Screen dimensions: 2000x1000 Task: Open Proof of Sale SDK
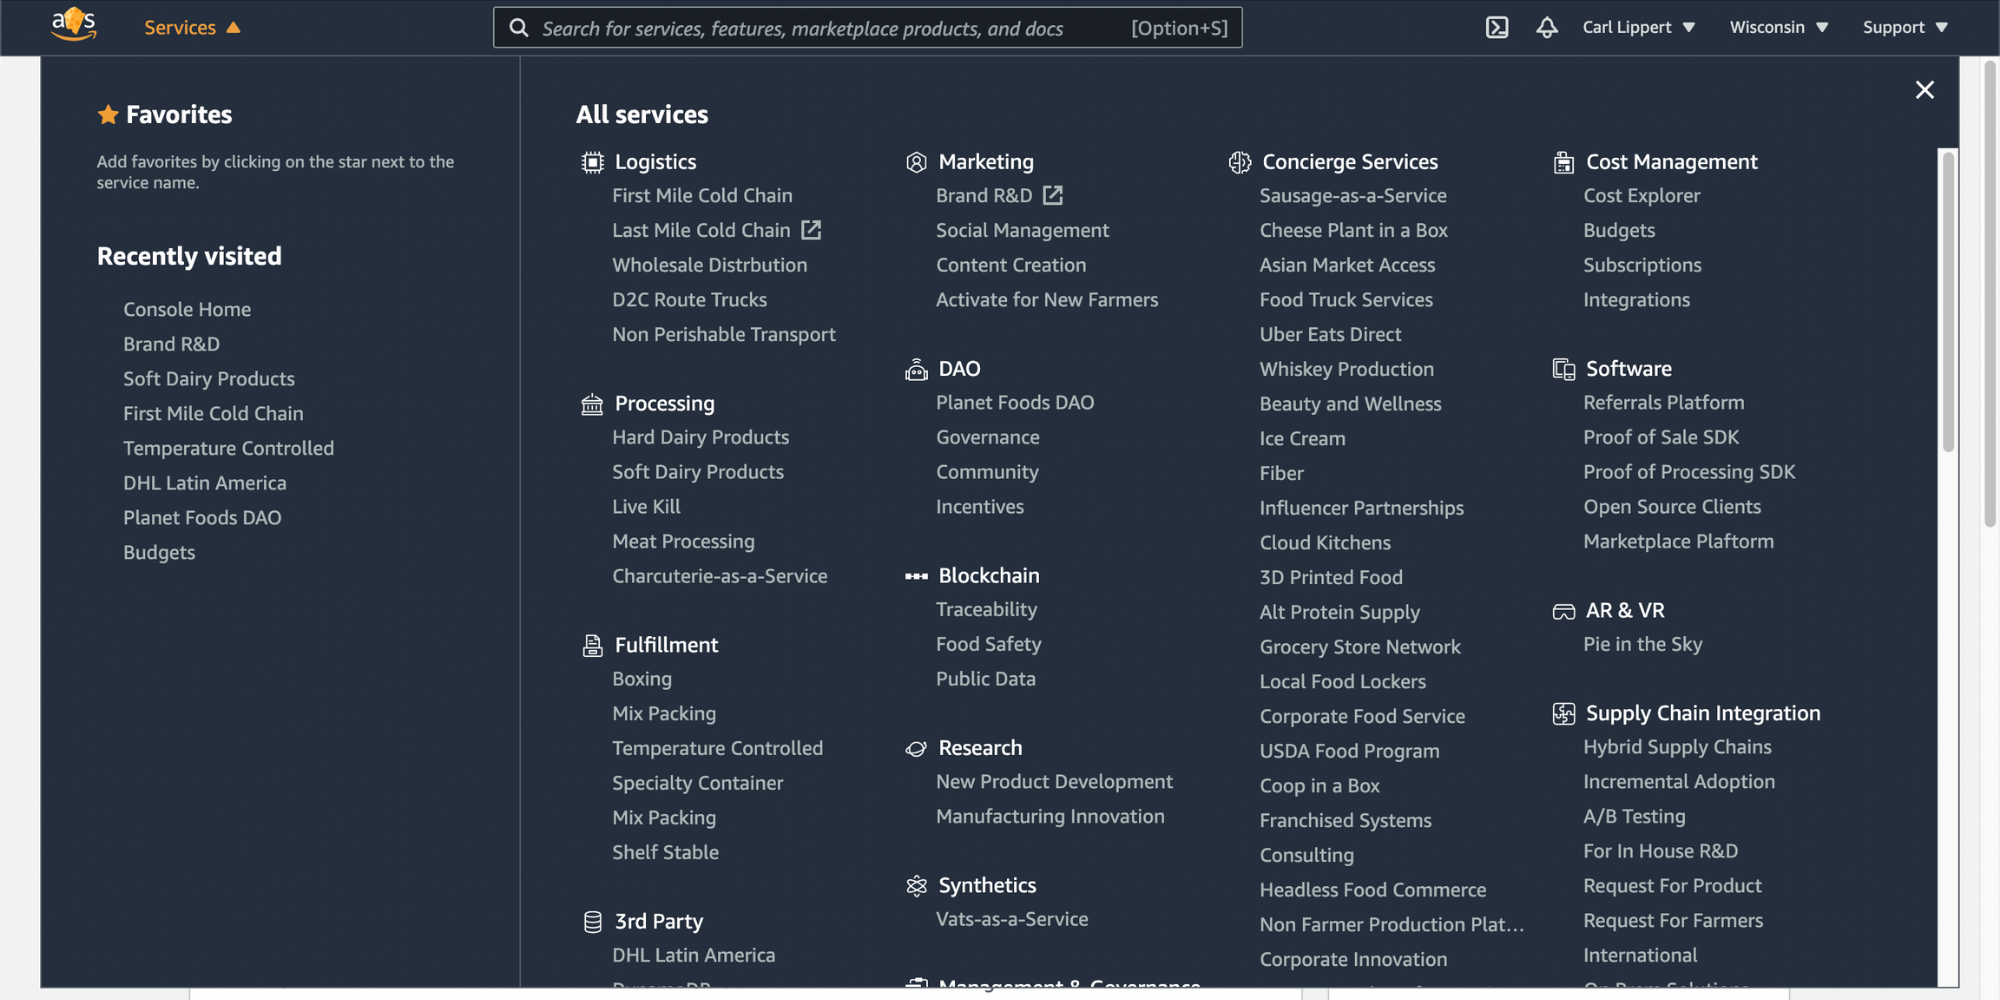[1661, 437]
